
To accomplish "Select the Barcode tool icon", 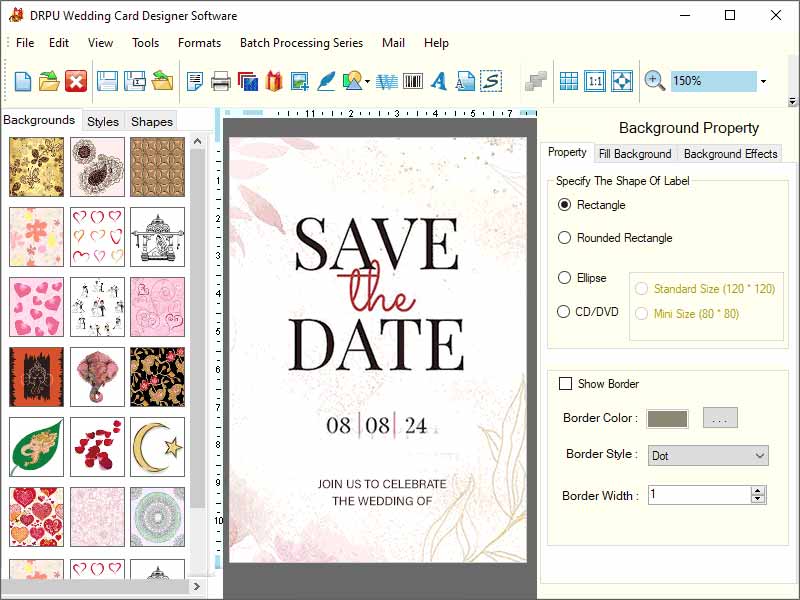I will tap(410, 81).
